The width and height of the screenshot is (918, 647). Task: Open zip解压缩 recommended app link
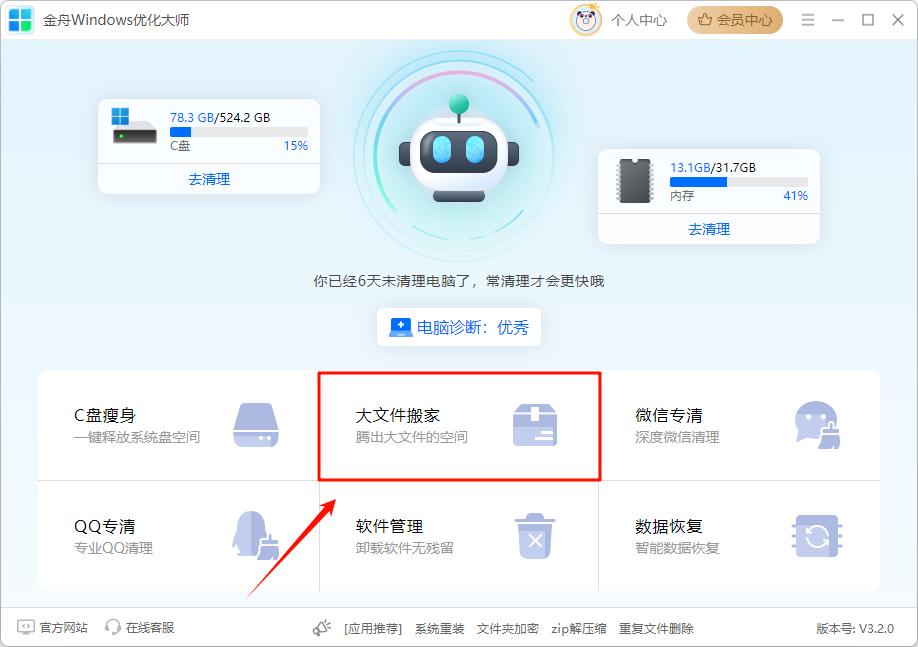point(578,629)
